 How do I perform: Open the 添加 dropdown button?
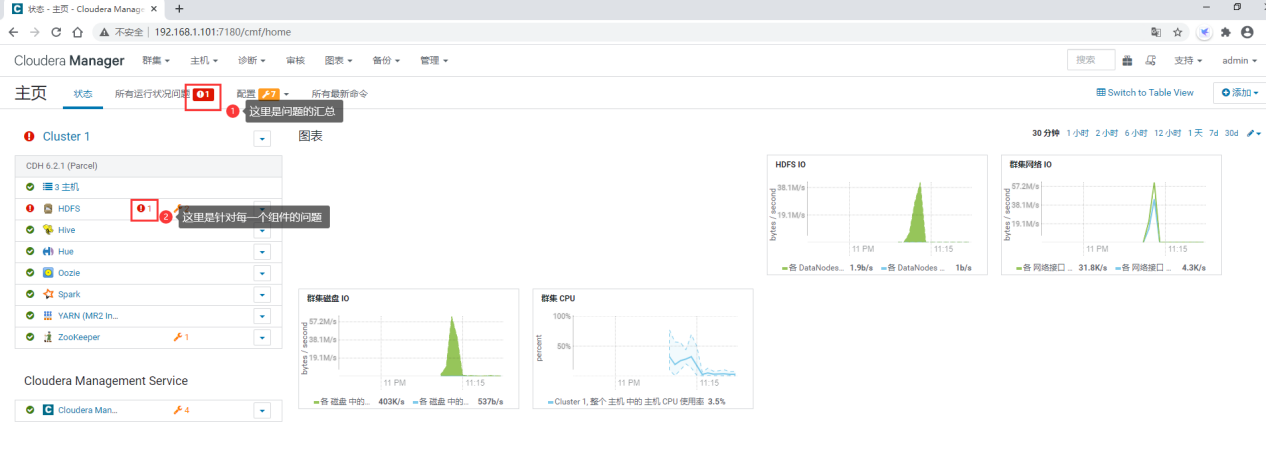click(x=1239, y=92)
